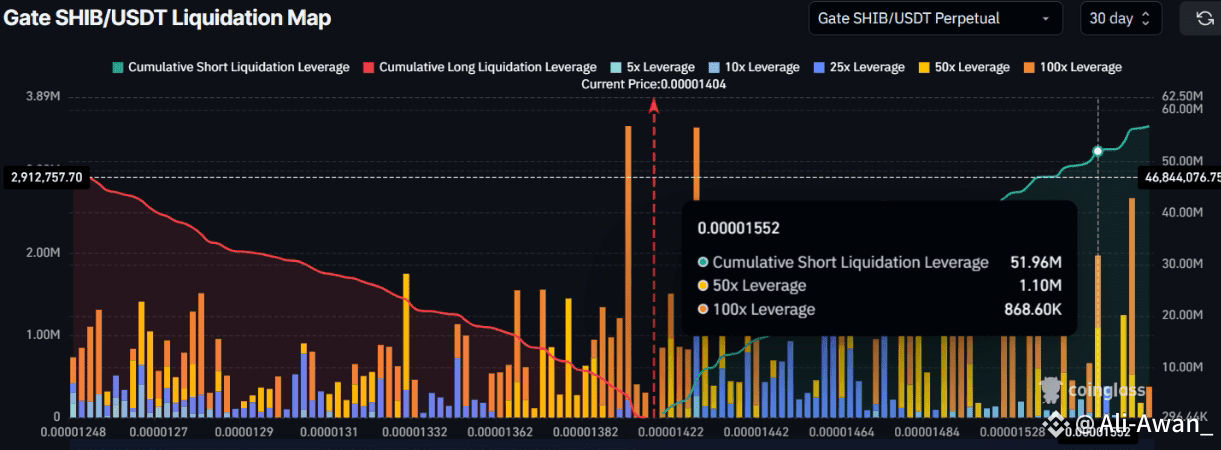The image size is (1221, 450).
Task: Click the 0.00001382 x-axis label
Action: point(584,432)
